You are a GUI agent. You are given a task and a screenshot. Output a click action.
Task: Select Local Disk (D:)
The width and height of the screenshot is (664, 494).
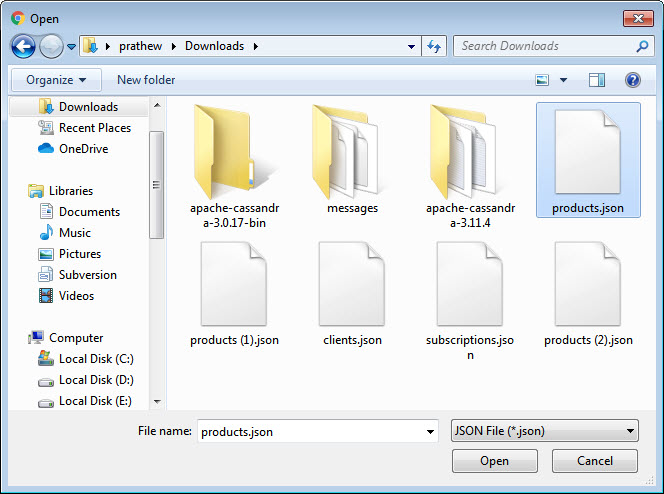tap(86, 380)
